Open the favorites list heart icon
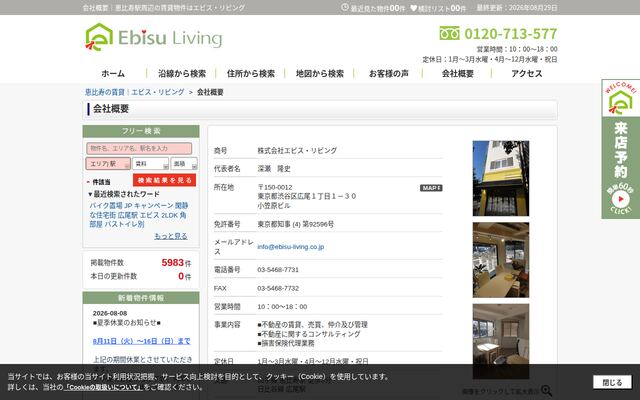640x400 pixels. click(413, 8)
